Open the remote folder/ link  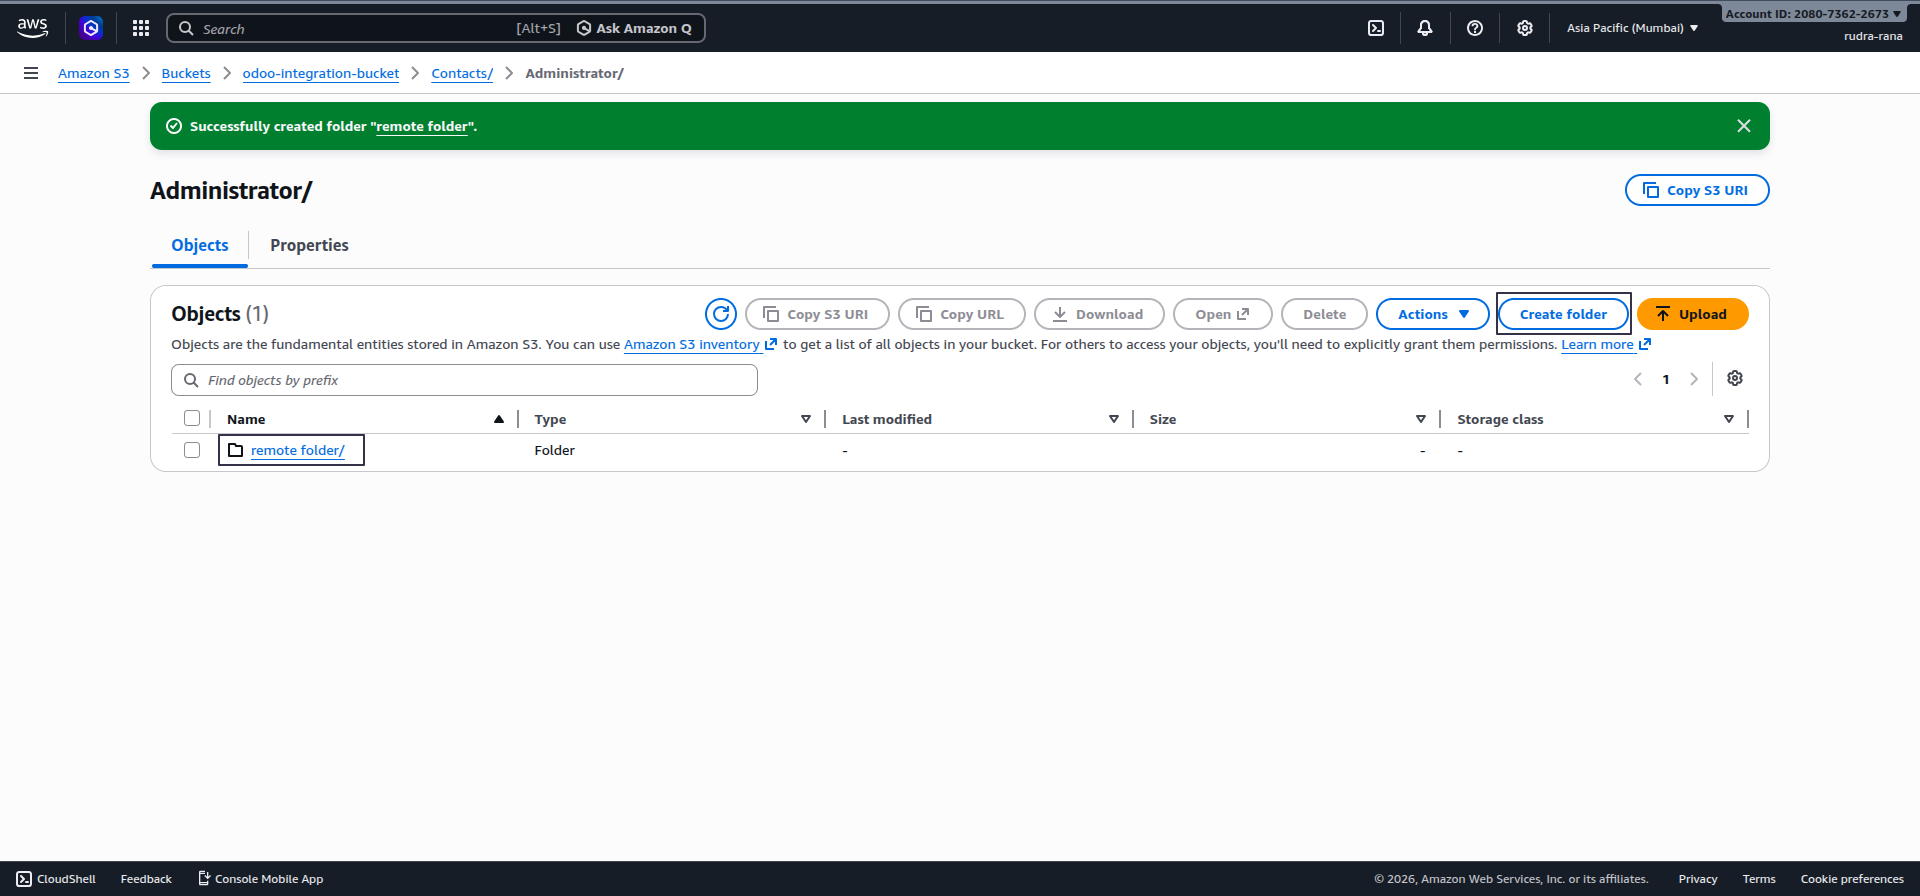[298, 450]
